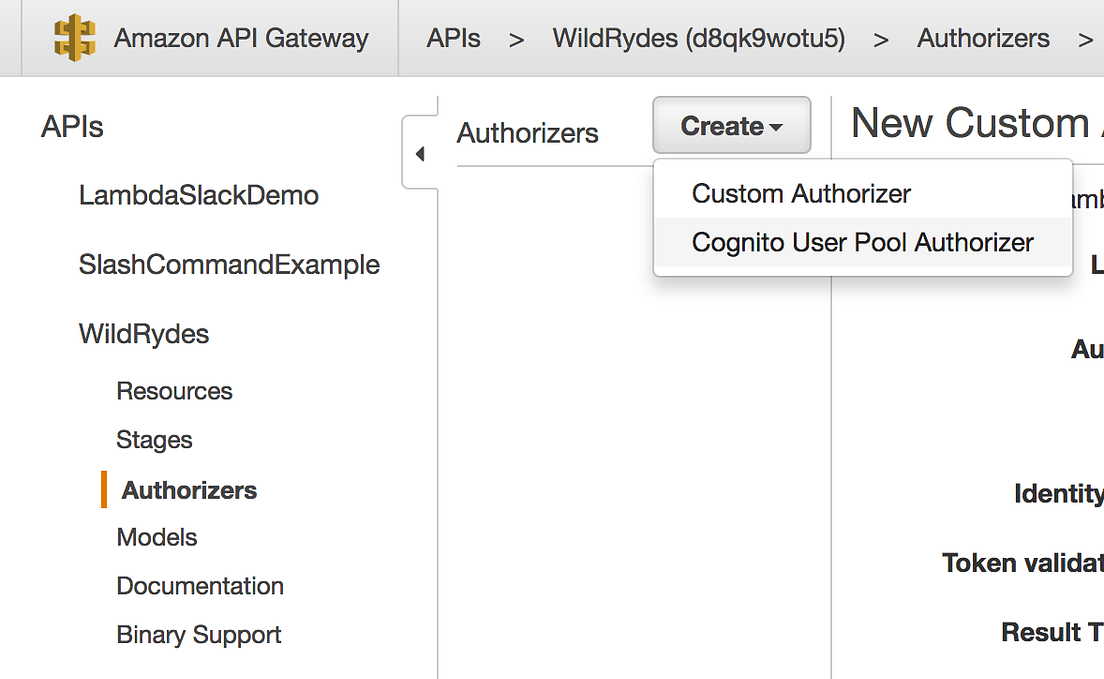Collapse the Authorizers panel with the left arrow
This screenshot has width=1104, height=679.
(x=420, y=153)
